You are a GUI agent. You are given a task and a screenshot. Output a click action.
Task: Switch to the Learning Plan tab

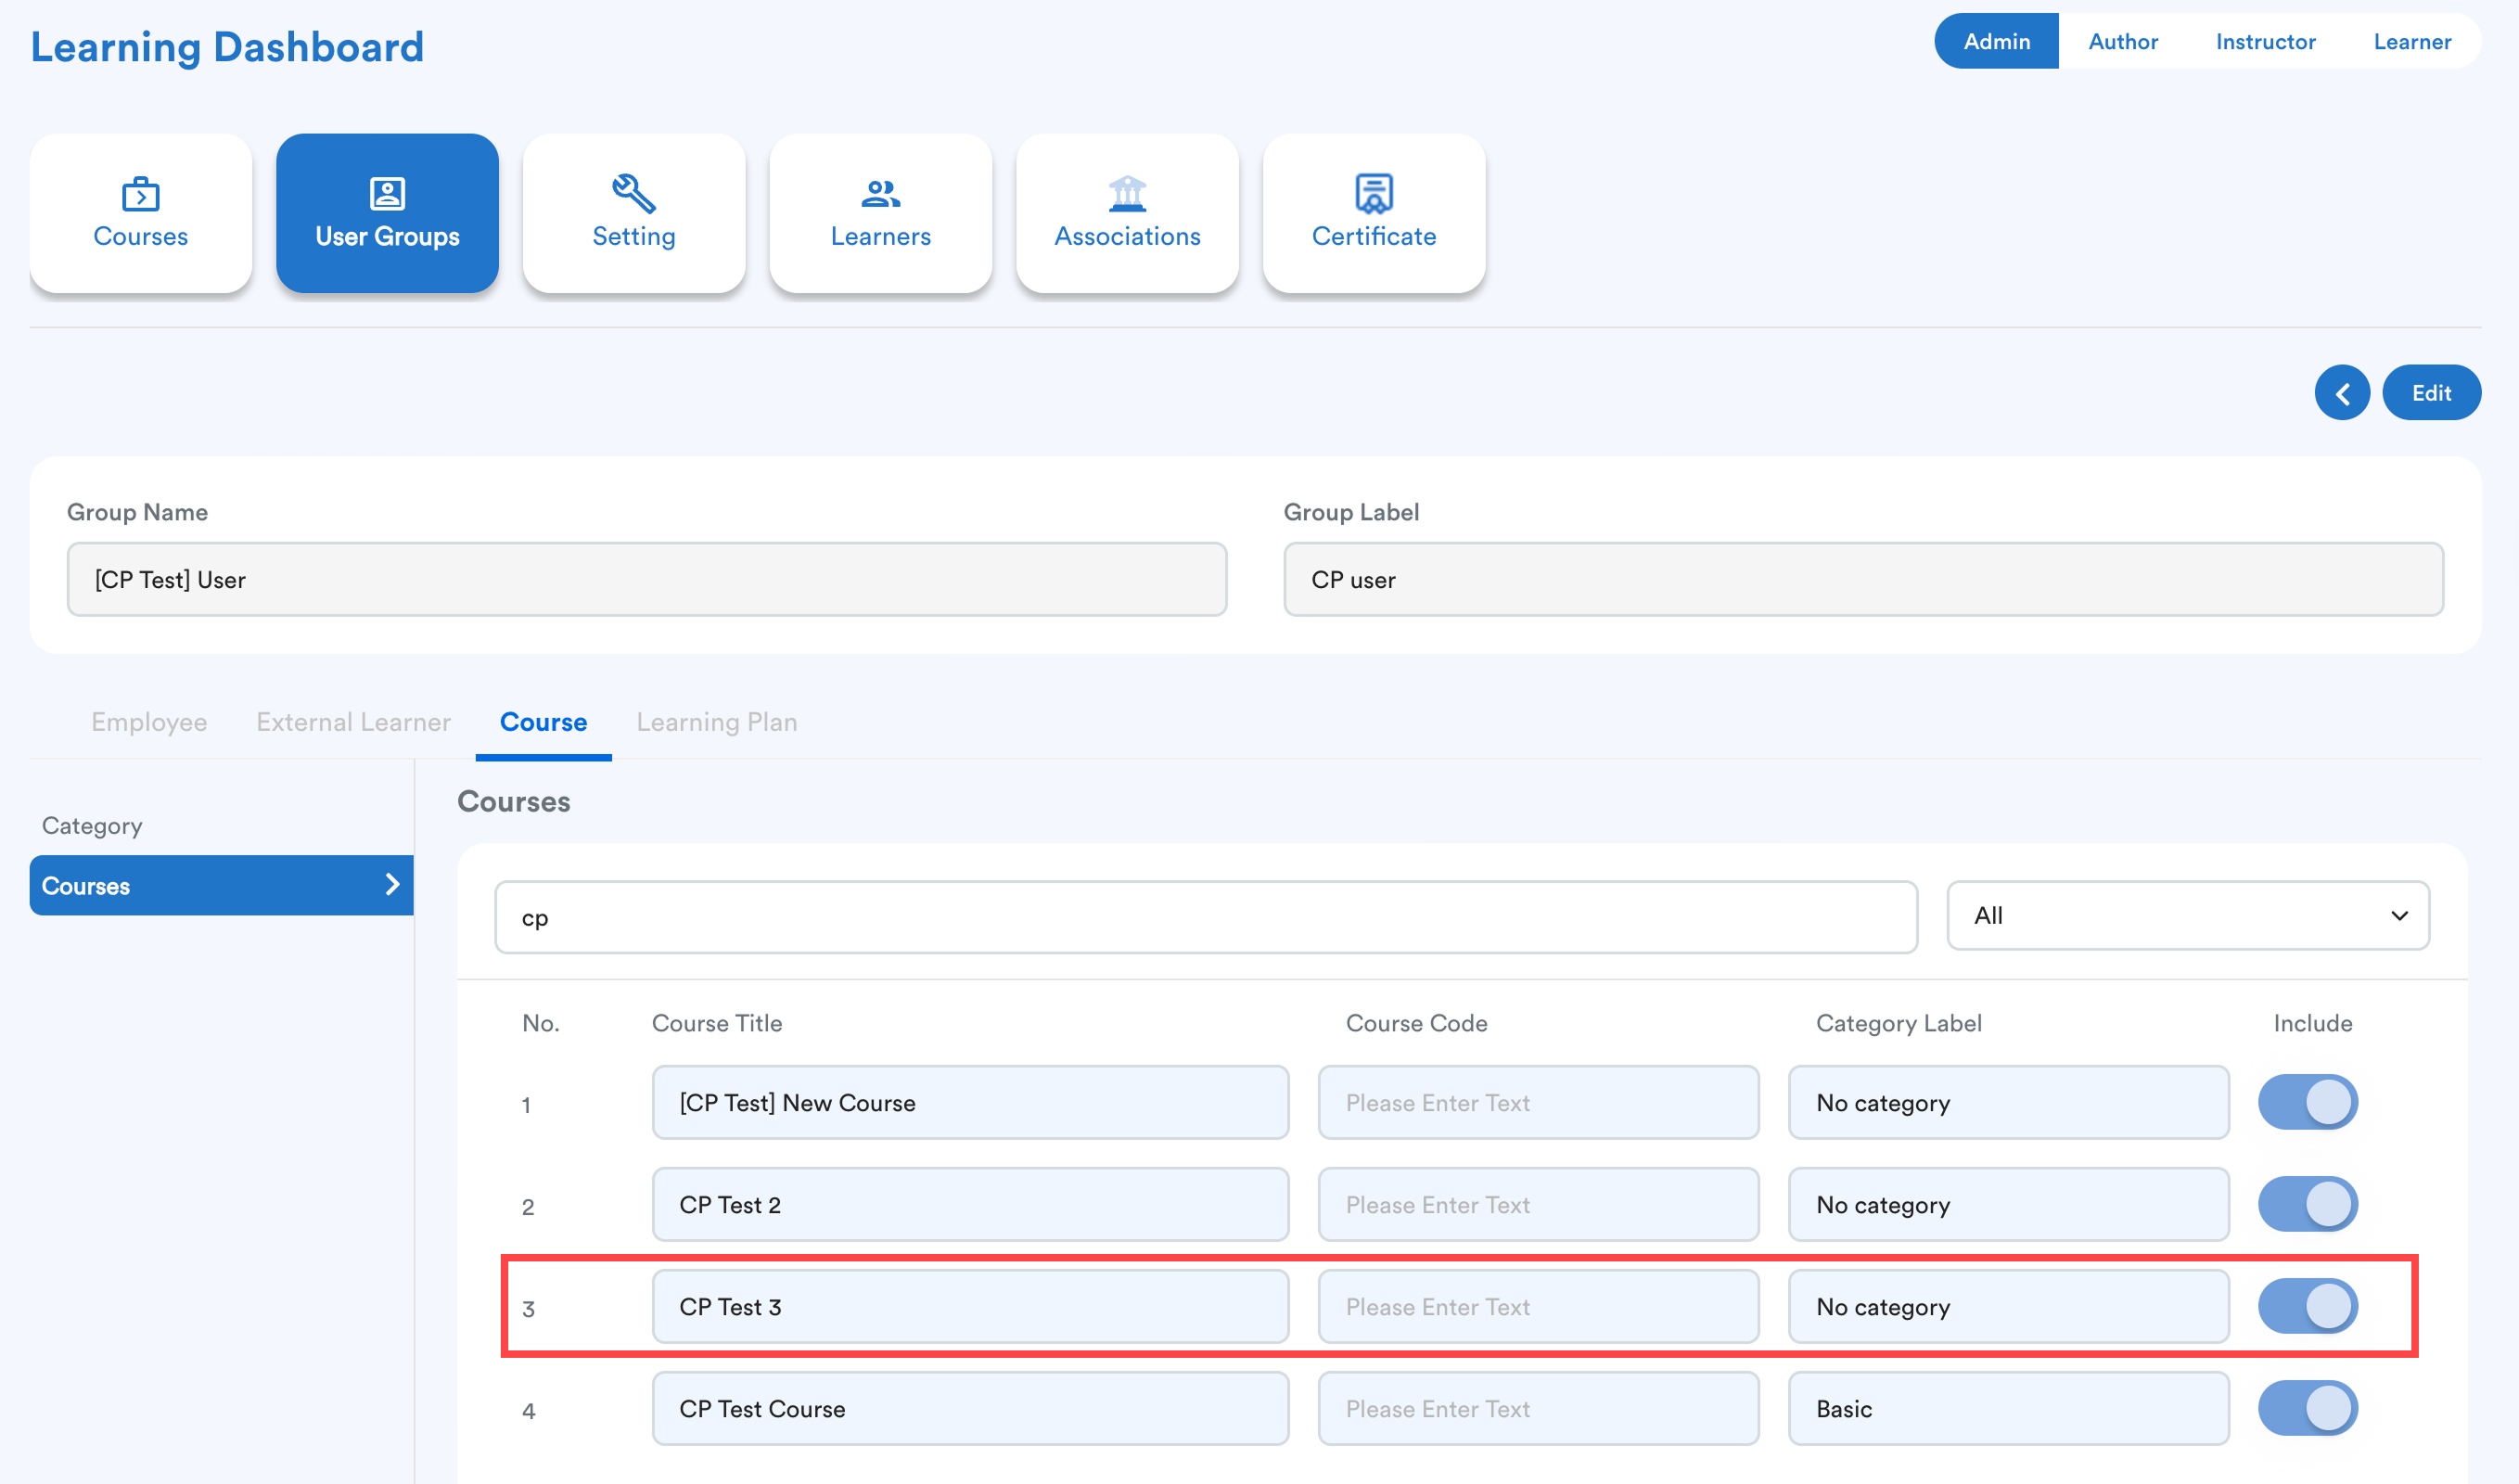point(716,722)
